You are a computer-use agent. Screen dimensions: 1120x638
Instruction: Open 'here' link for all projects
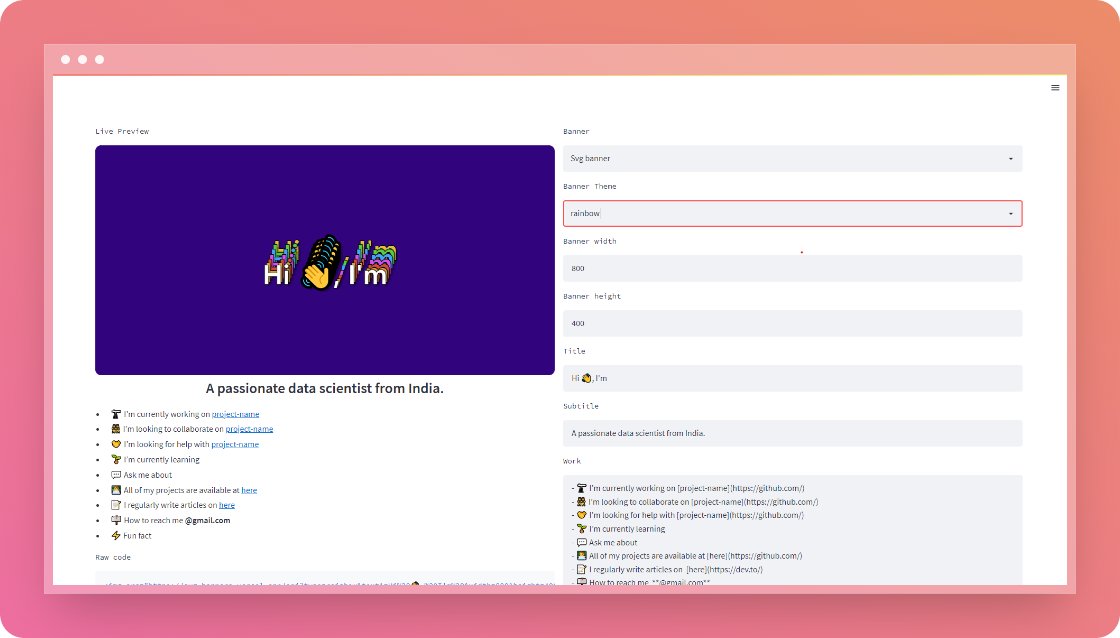tap(249, 490)
